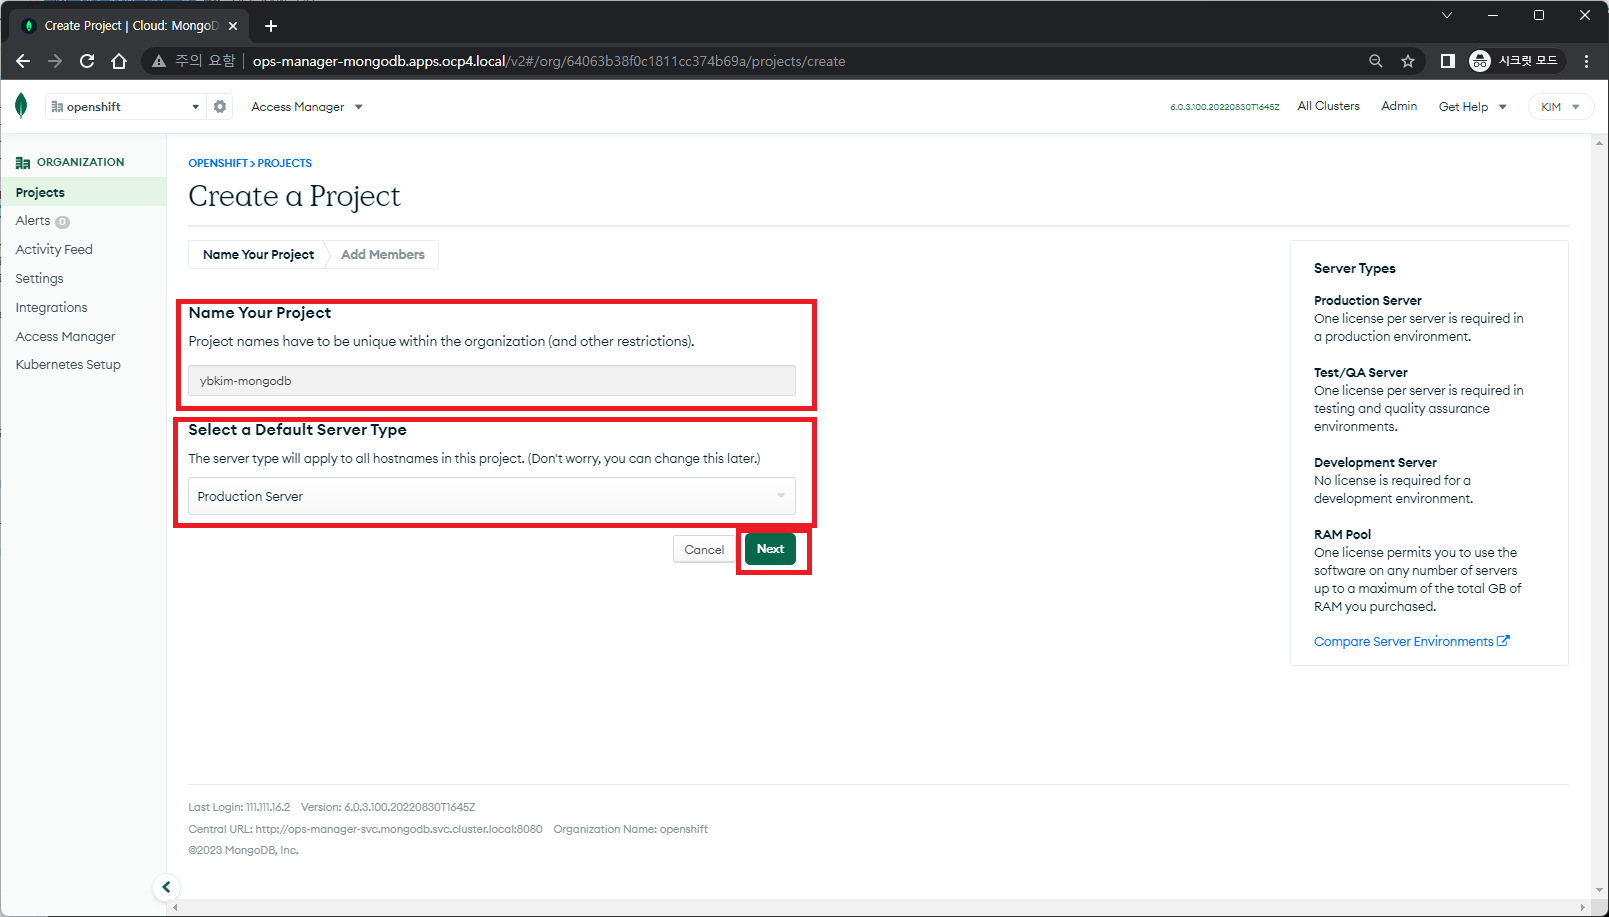Open the browser zoom magnifier icon

pyautogui.click(x=1376, y=61)
